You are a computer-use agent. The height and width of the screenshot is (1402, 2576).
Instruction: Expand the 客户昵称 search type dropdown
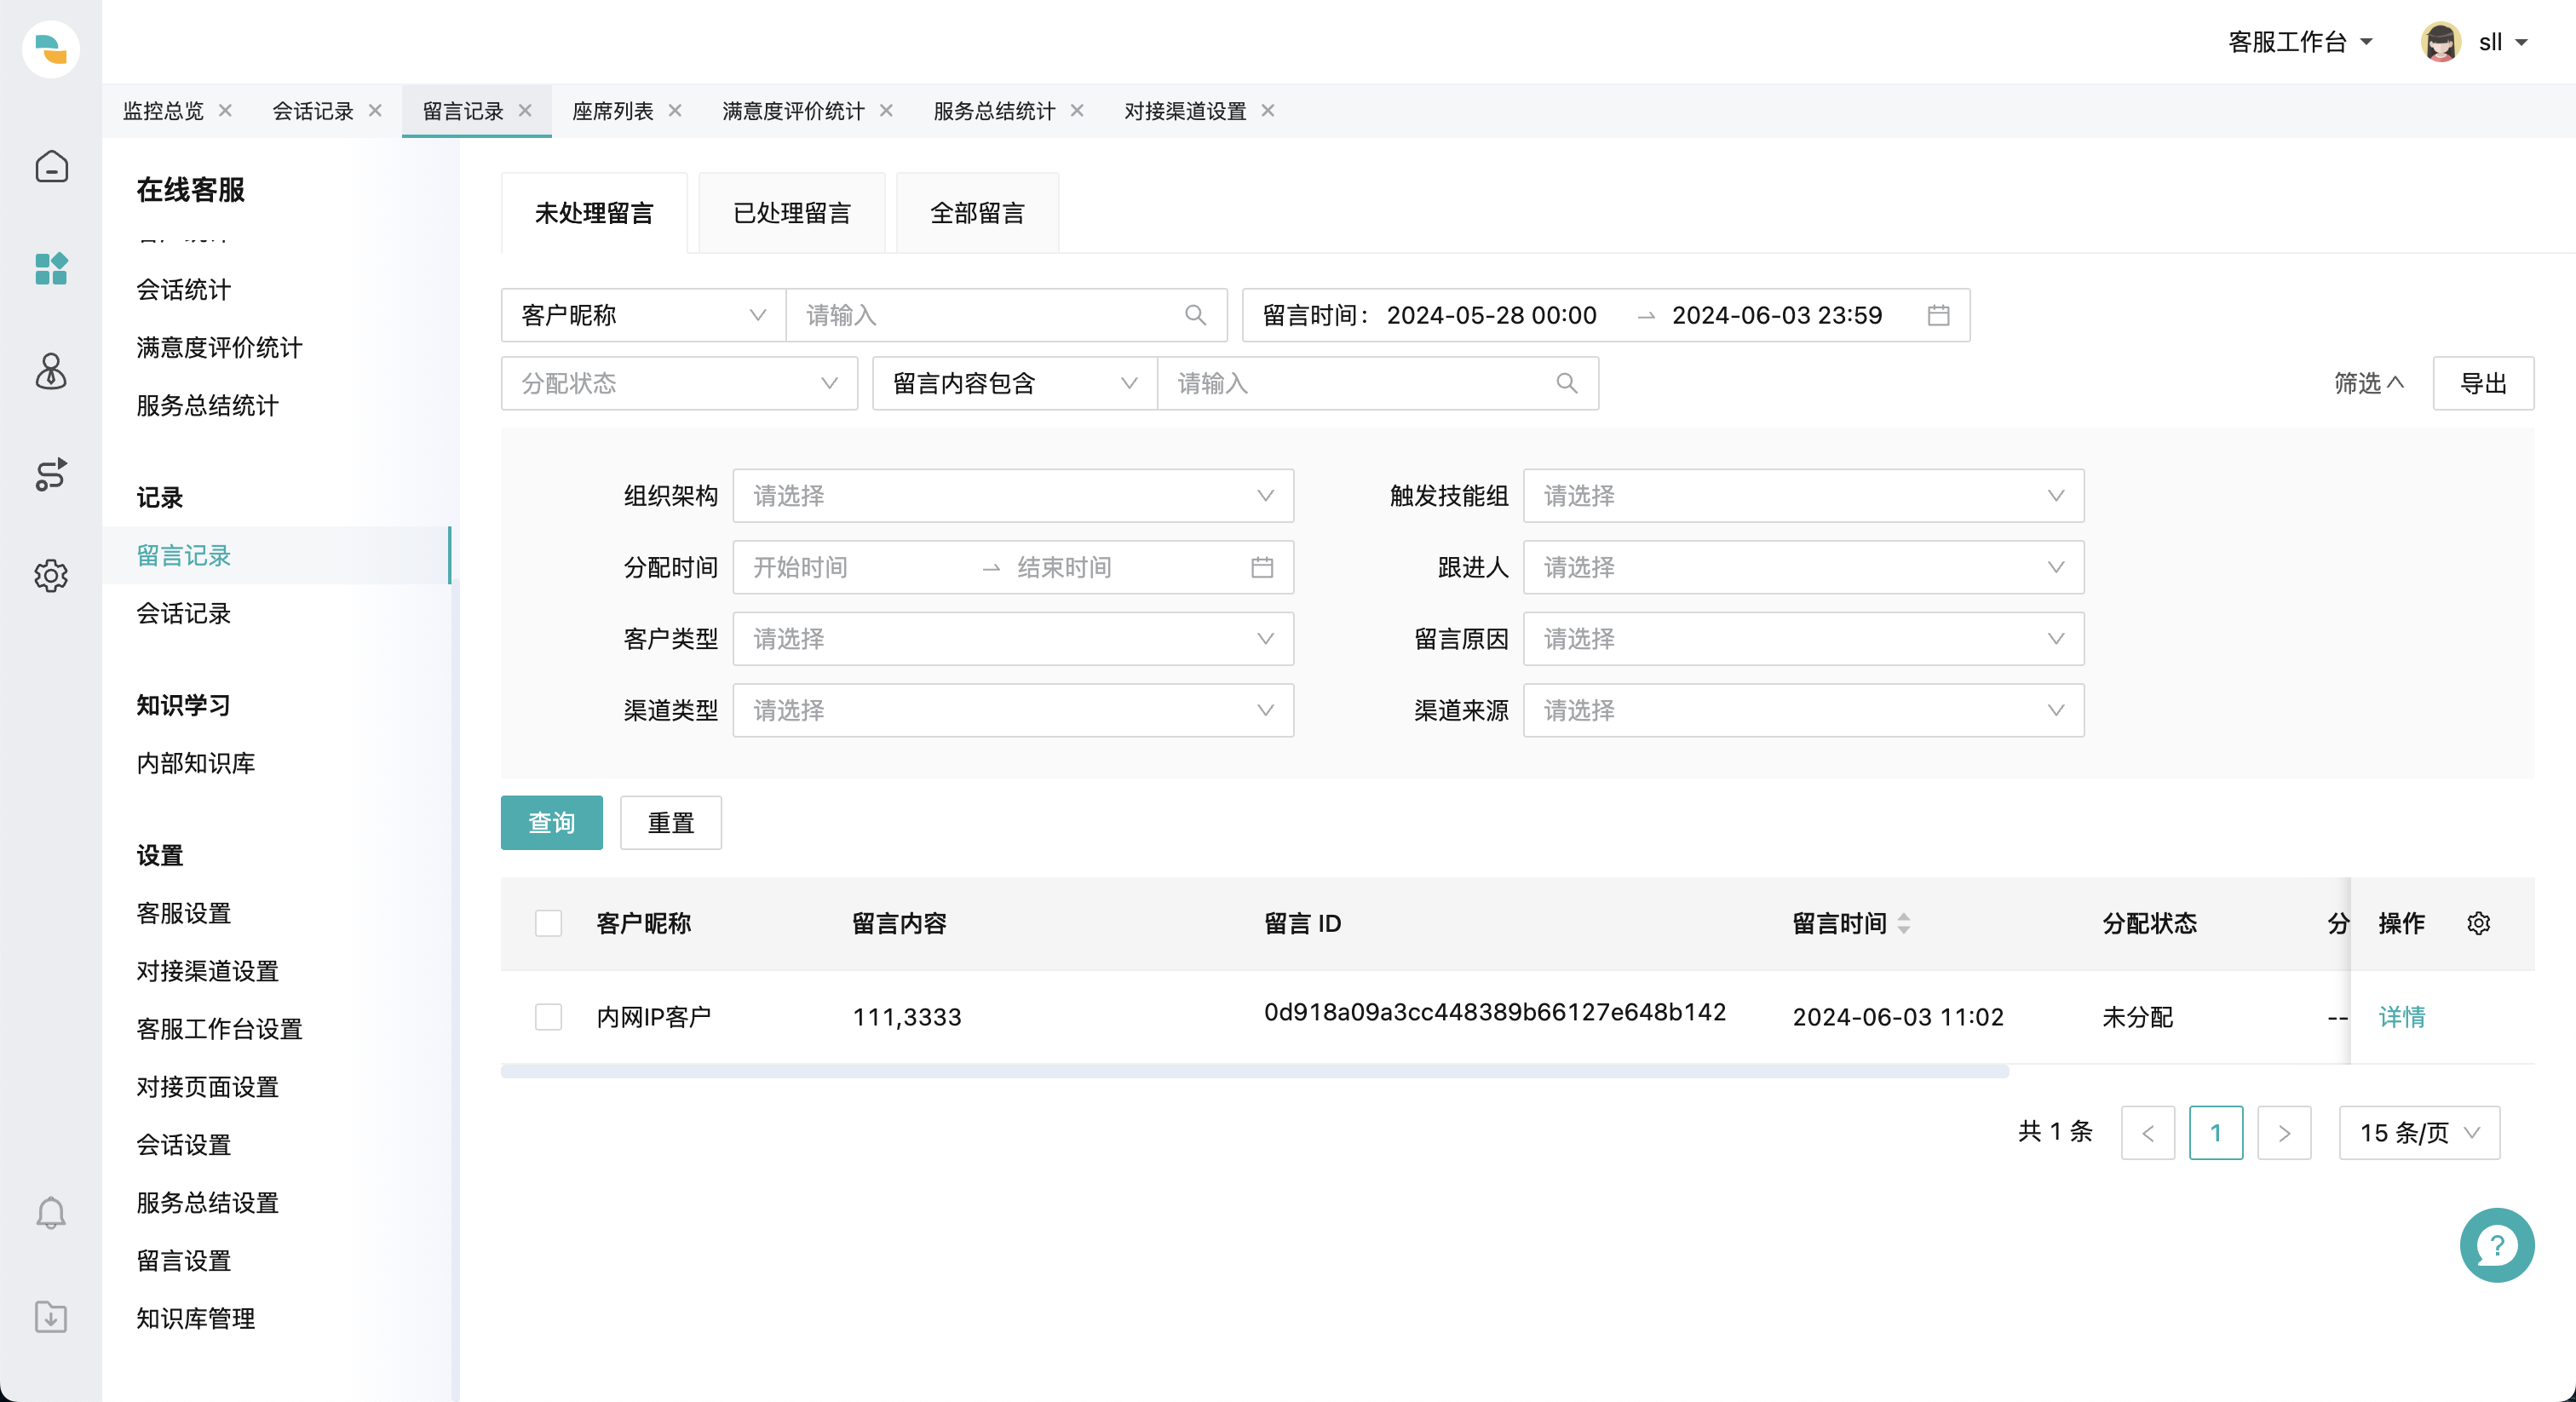click(643, 316)
